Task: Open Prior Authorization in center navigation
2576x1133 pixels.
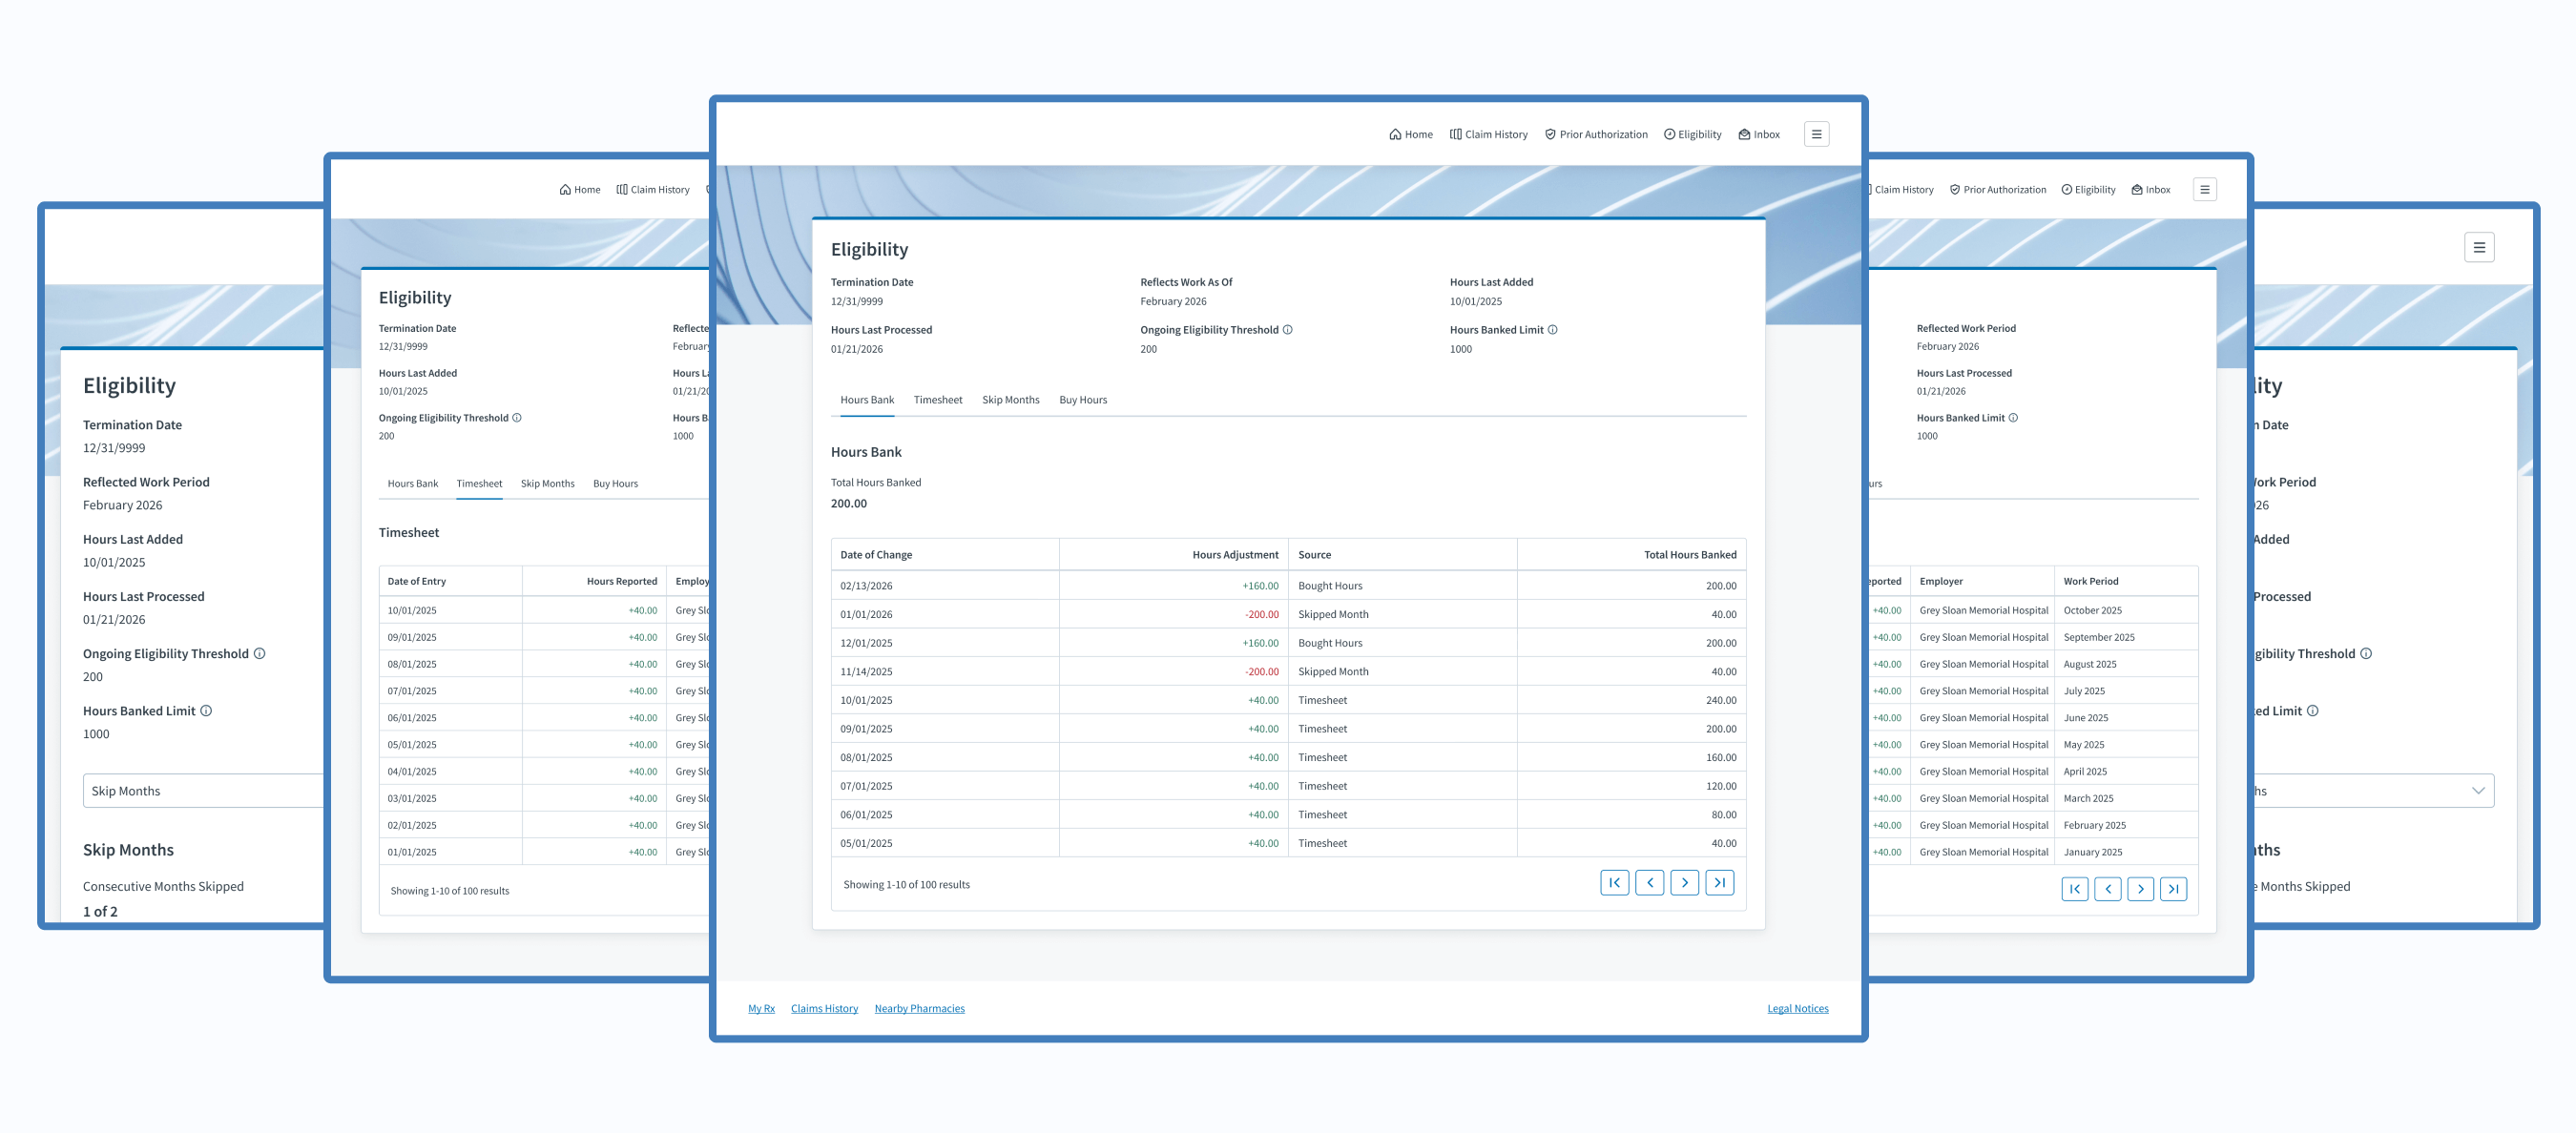Action: point(1596,135)
